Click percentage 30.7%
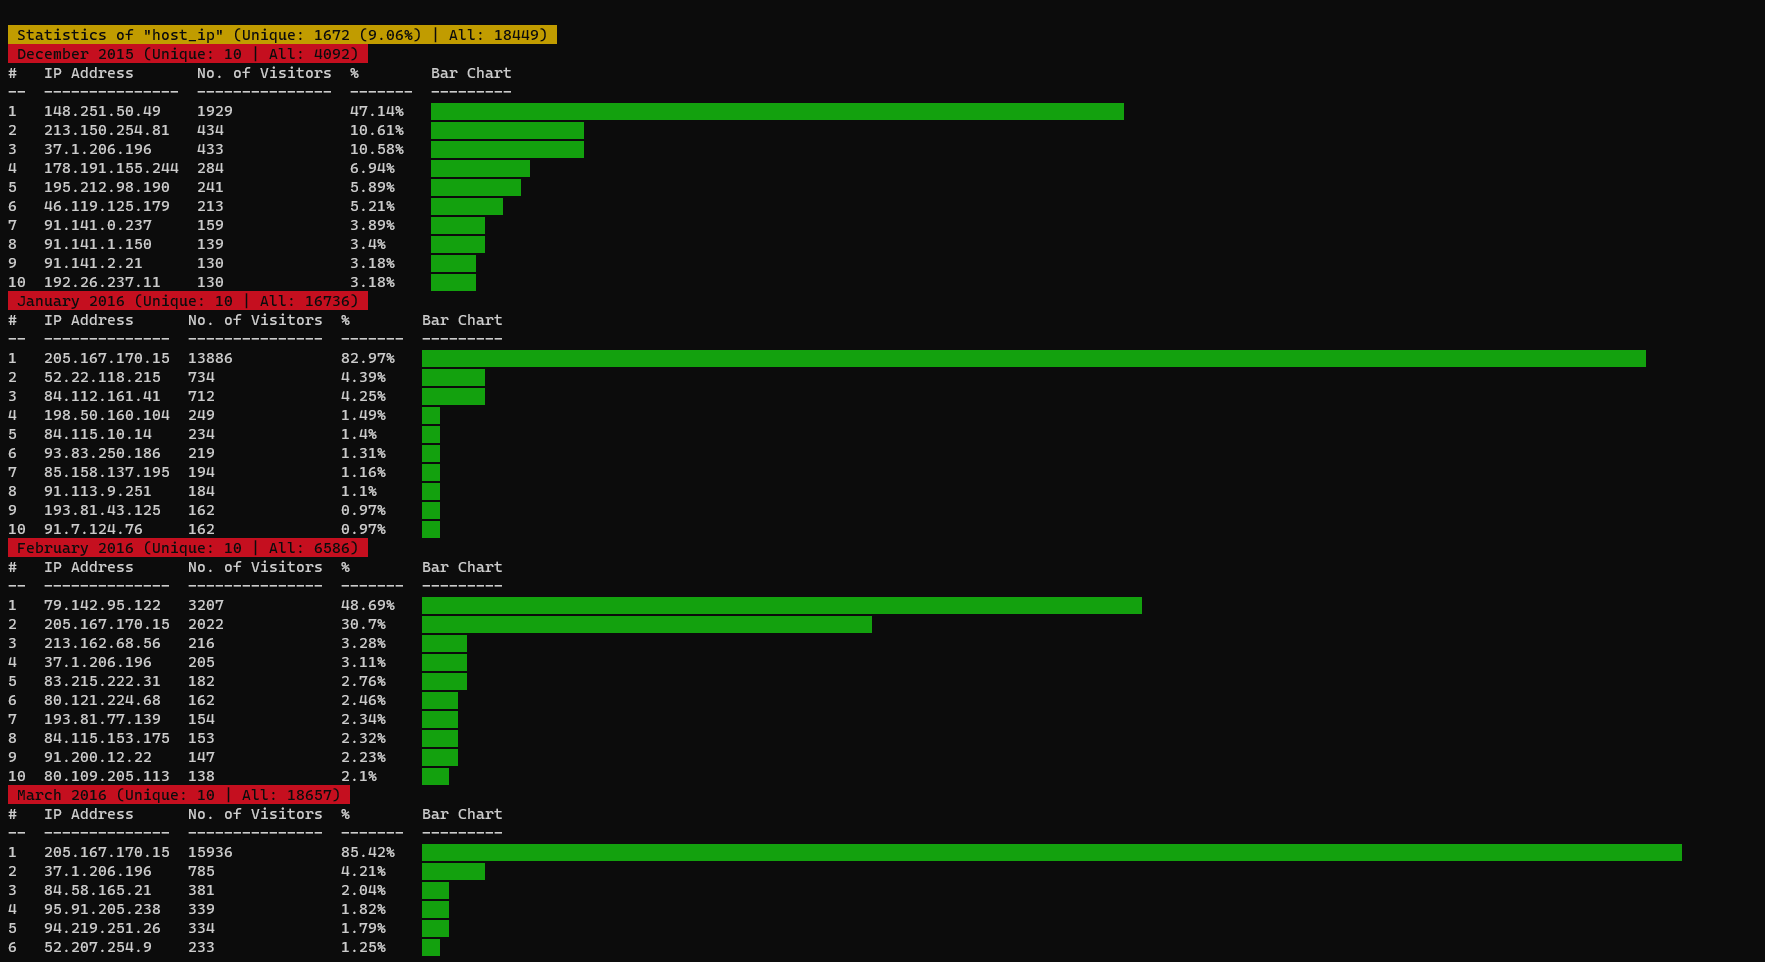 click(x=363, y=624)
